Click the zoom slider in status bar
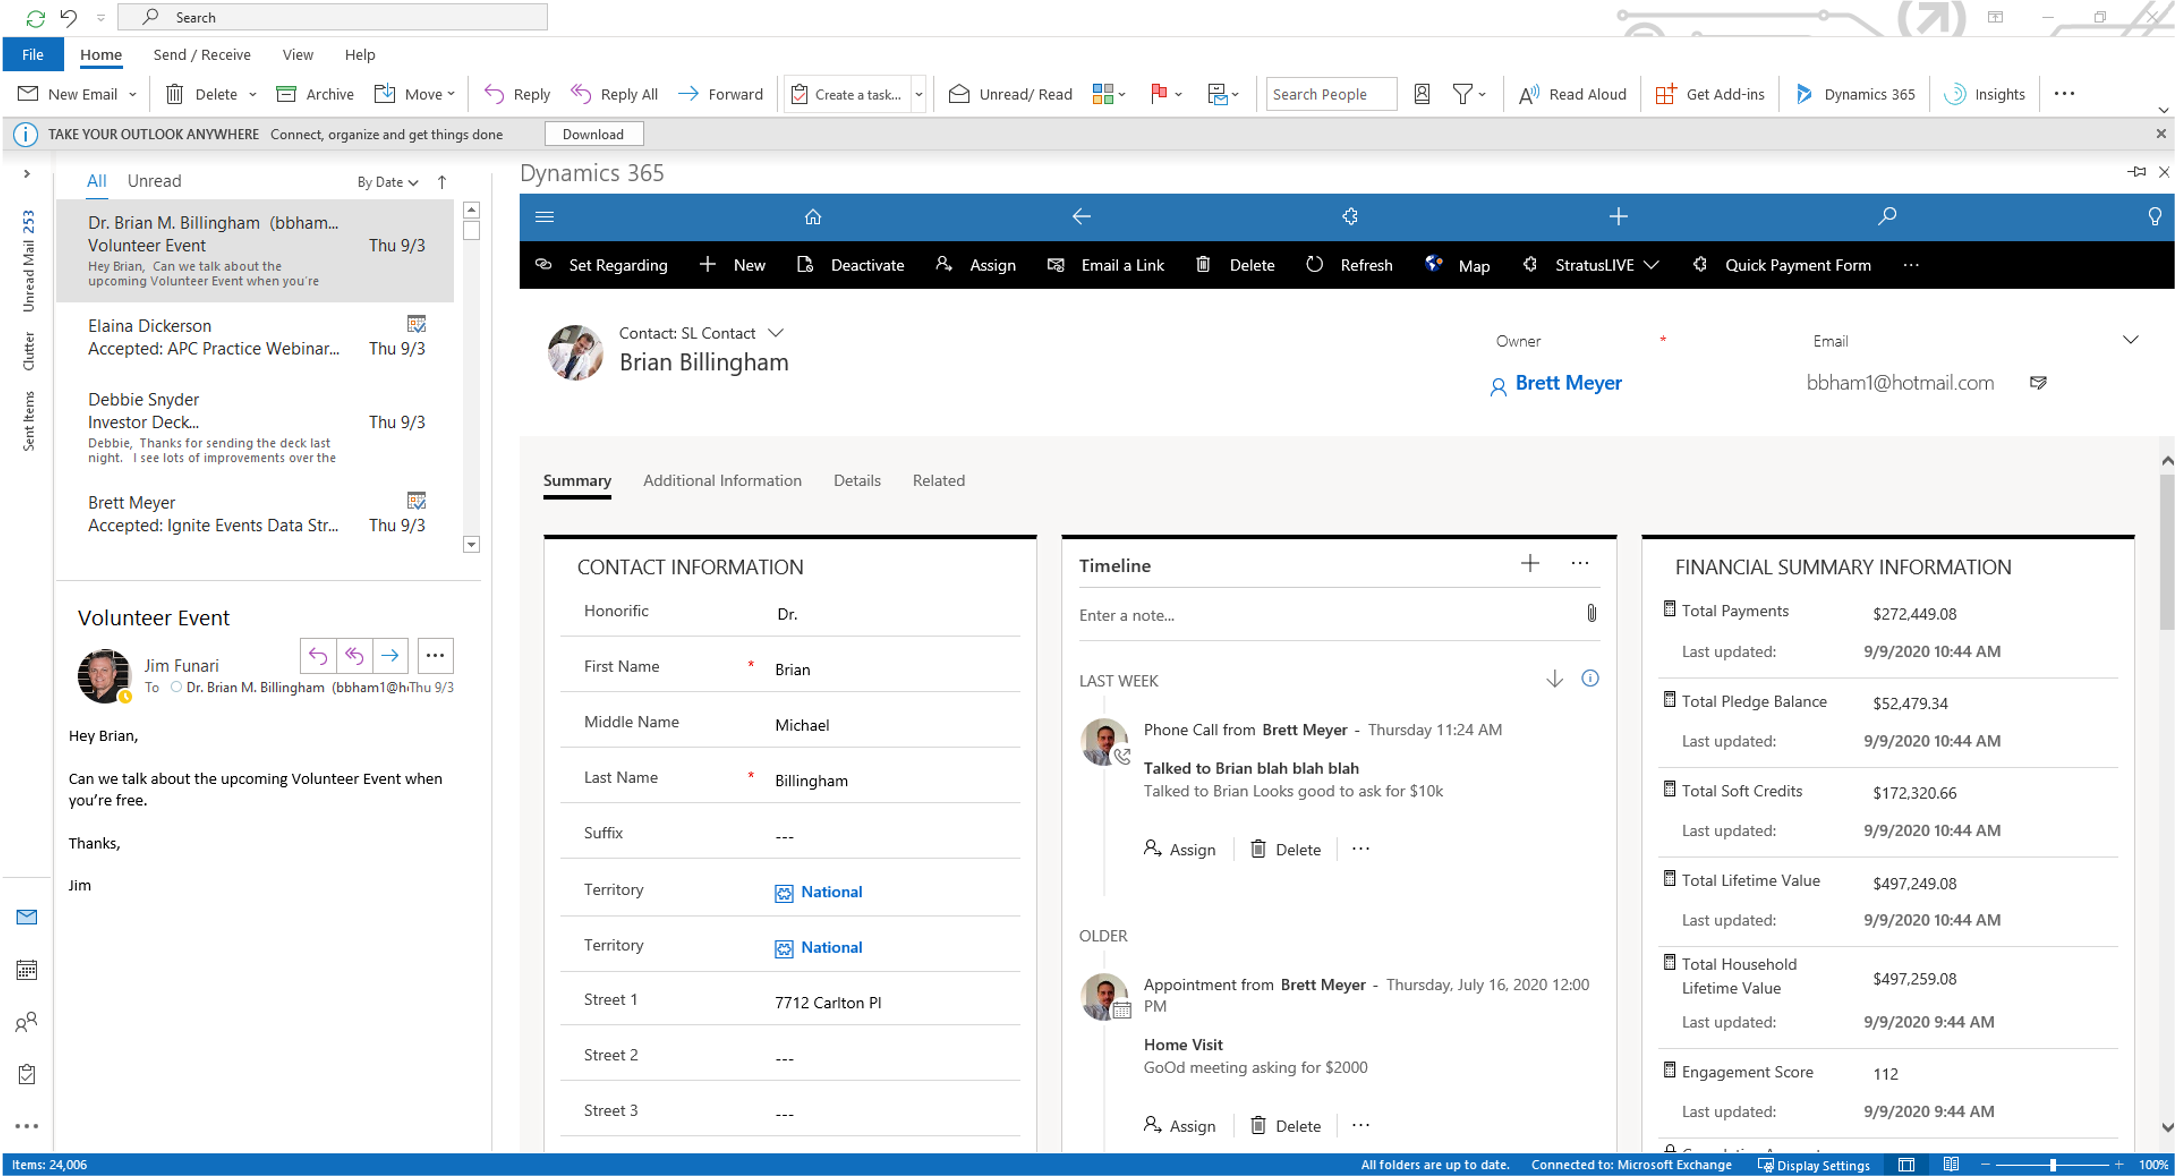The image size is (2176, 1176). [x=2052, y=1165]
